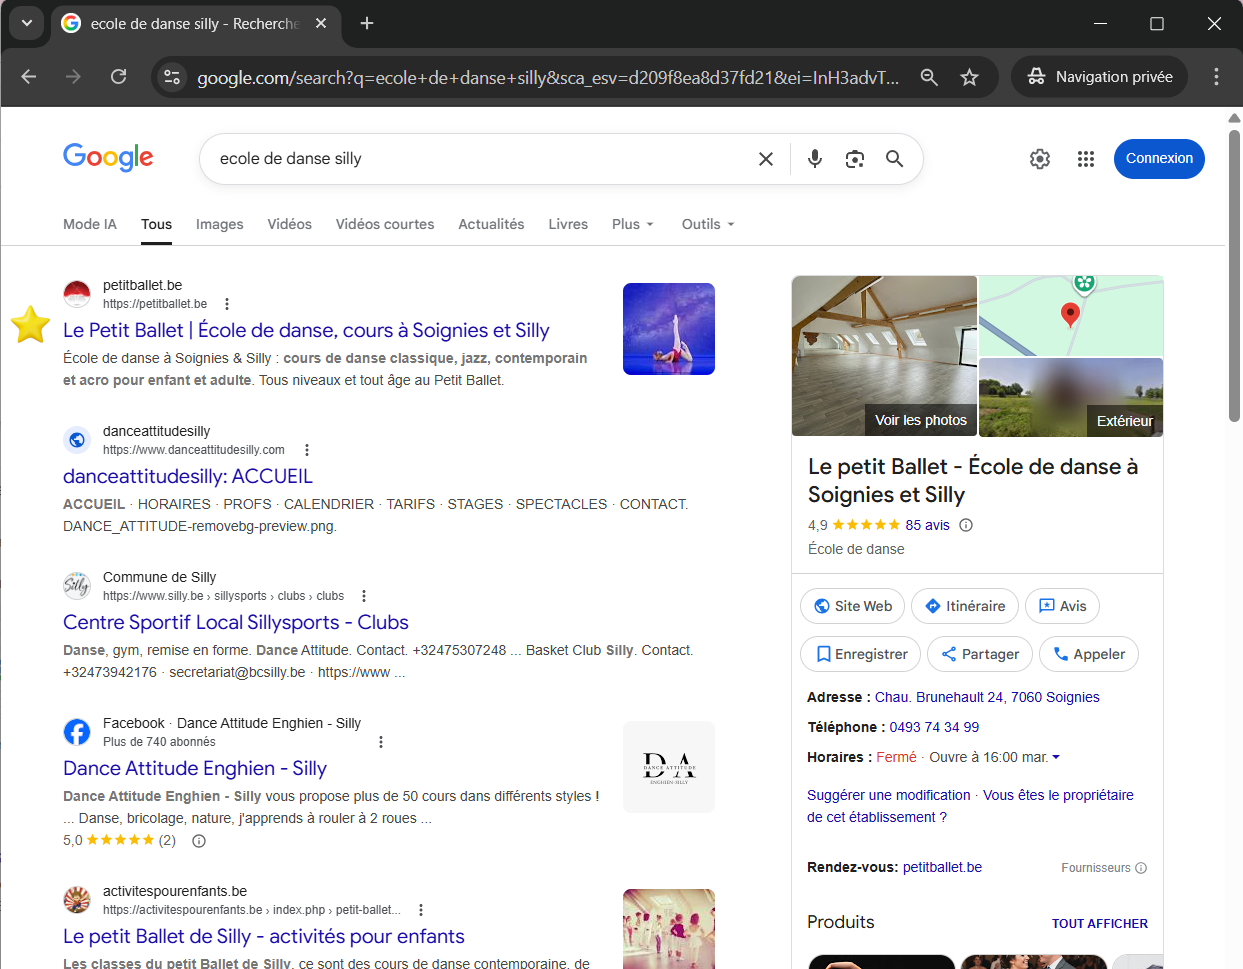This screenshot has height=969, width=1243.
Task: Click TOUT AFFICHER in Produits section
Action: pyautogui.click(x=1100, y=923)
